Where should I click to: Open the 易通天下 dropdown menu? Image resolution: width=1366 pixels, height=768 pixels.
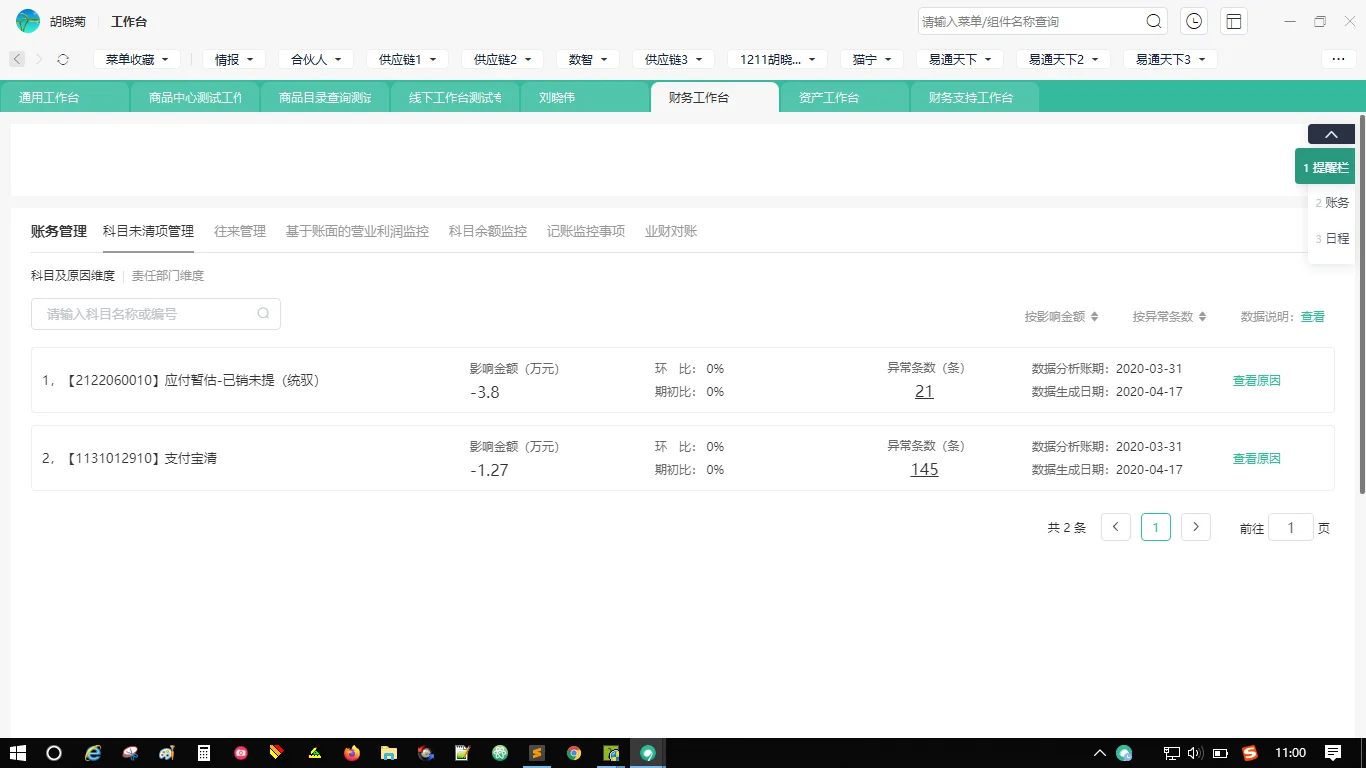(x=959, y=59)
